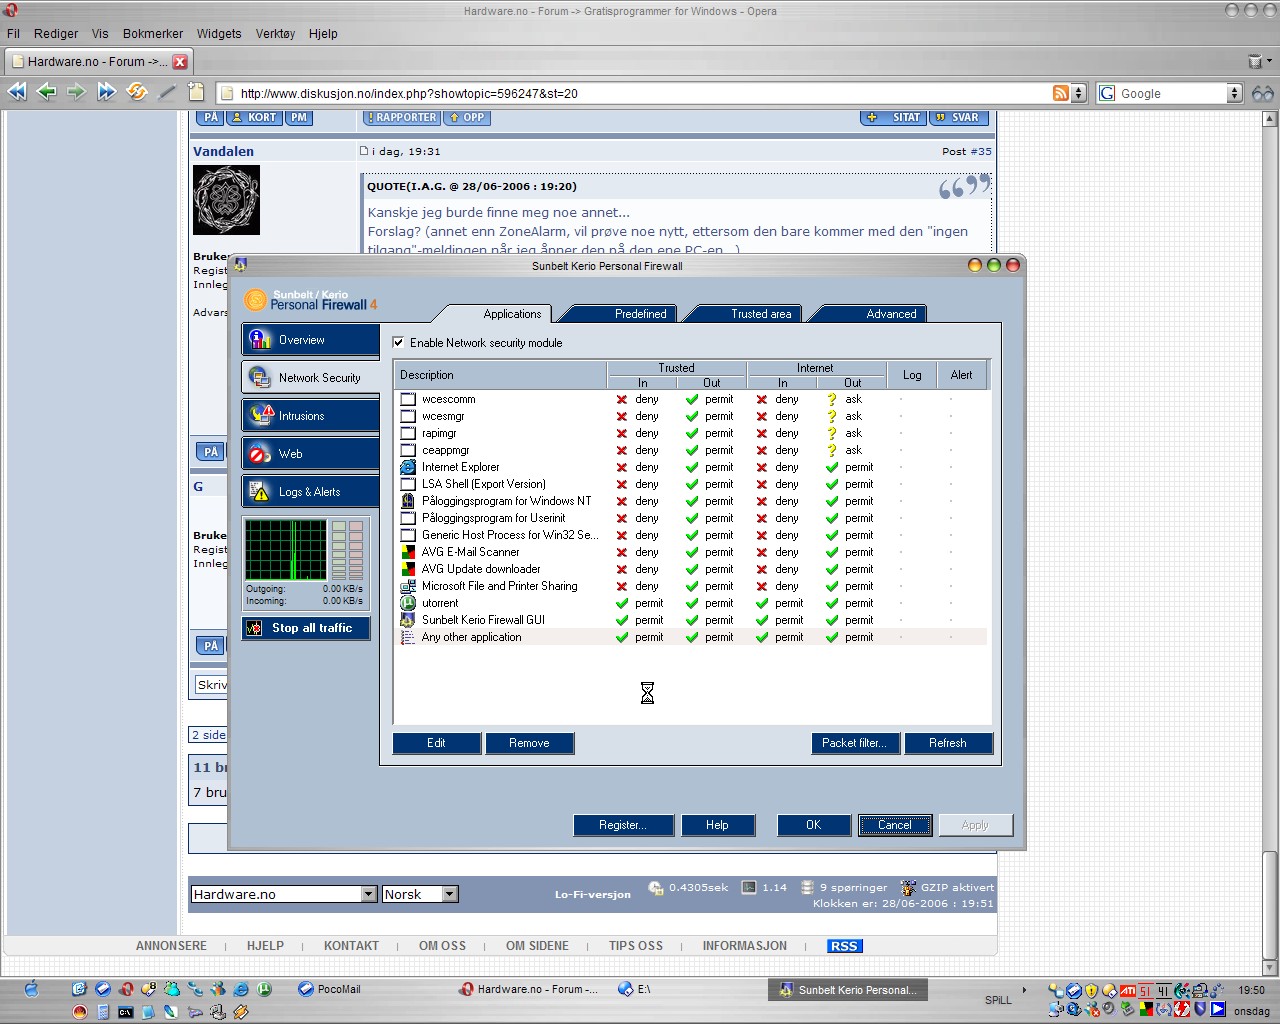Open the Web filtering section
Screen dimensions: 1280x1024
click(310, 454)
